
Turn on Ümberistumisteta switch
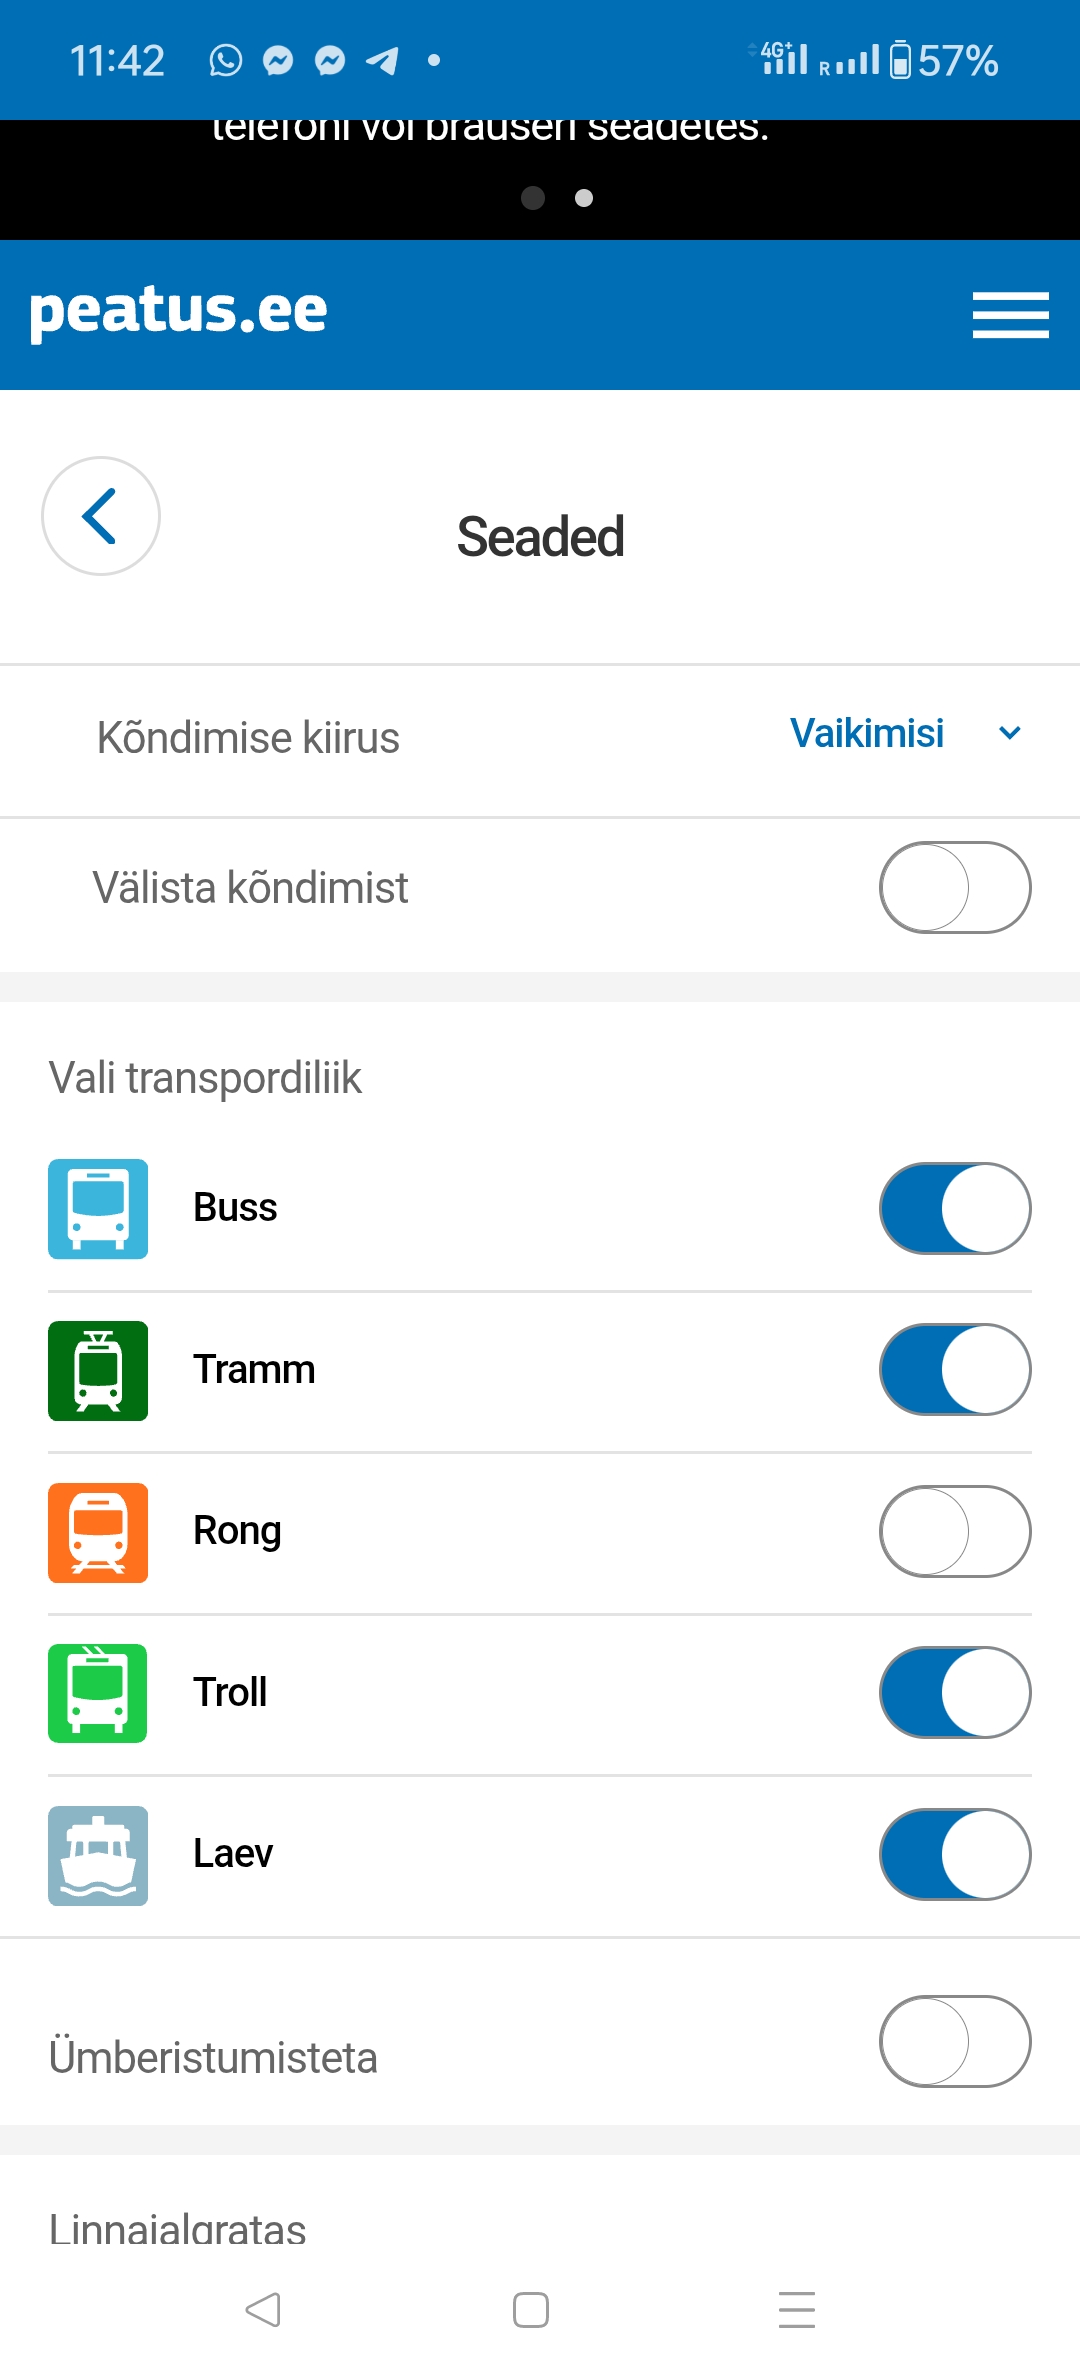pos(955,2041)
